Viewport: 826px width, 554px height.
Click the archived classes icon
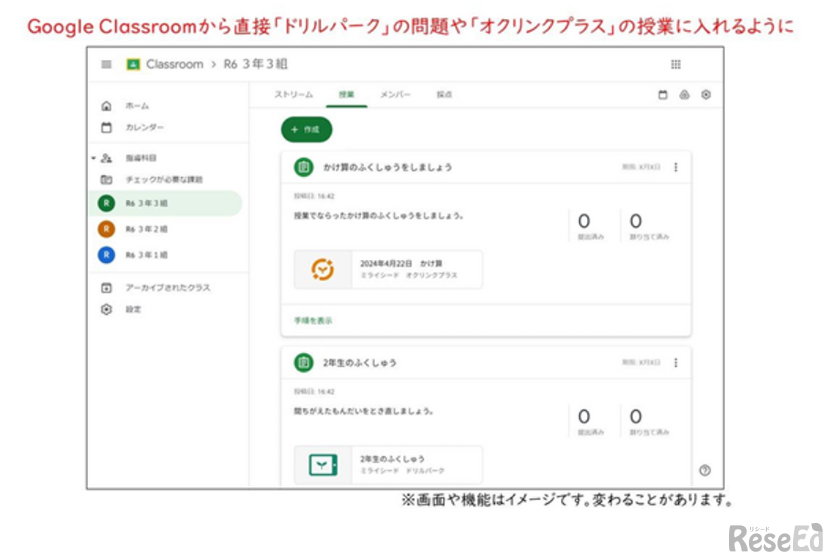click(x=106, y=288)
